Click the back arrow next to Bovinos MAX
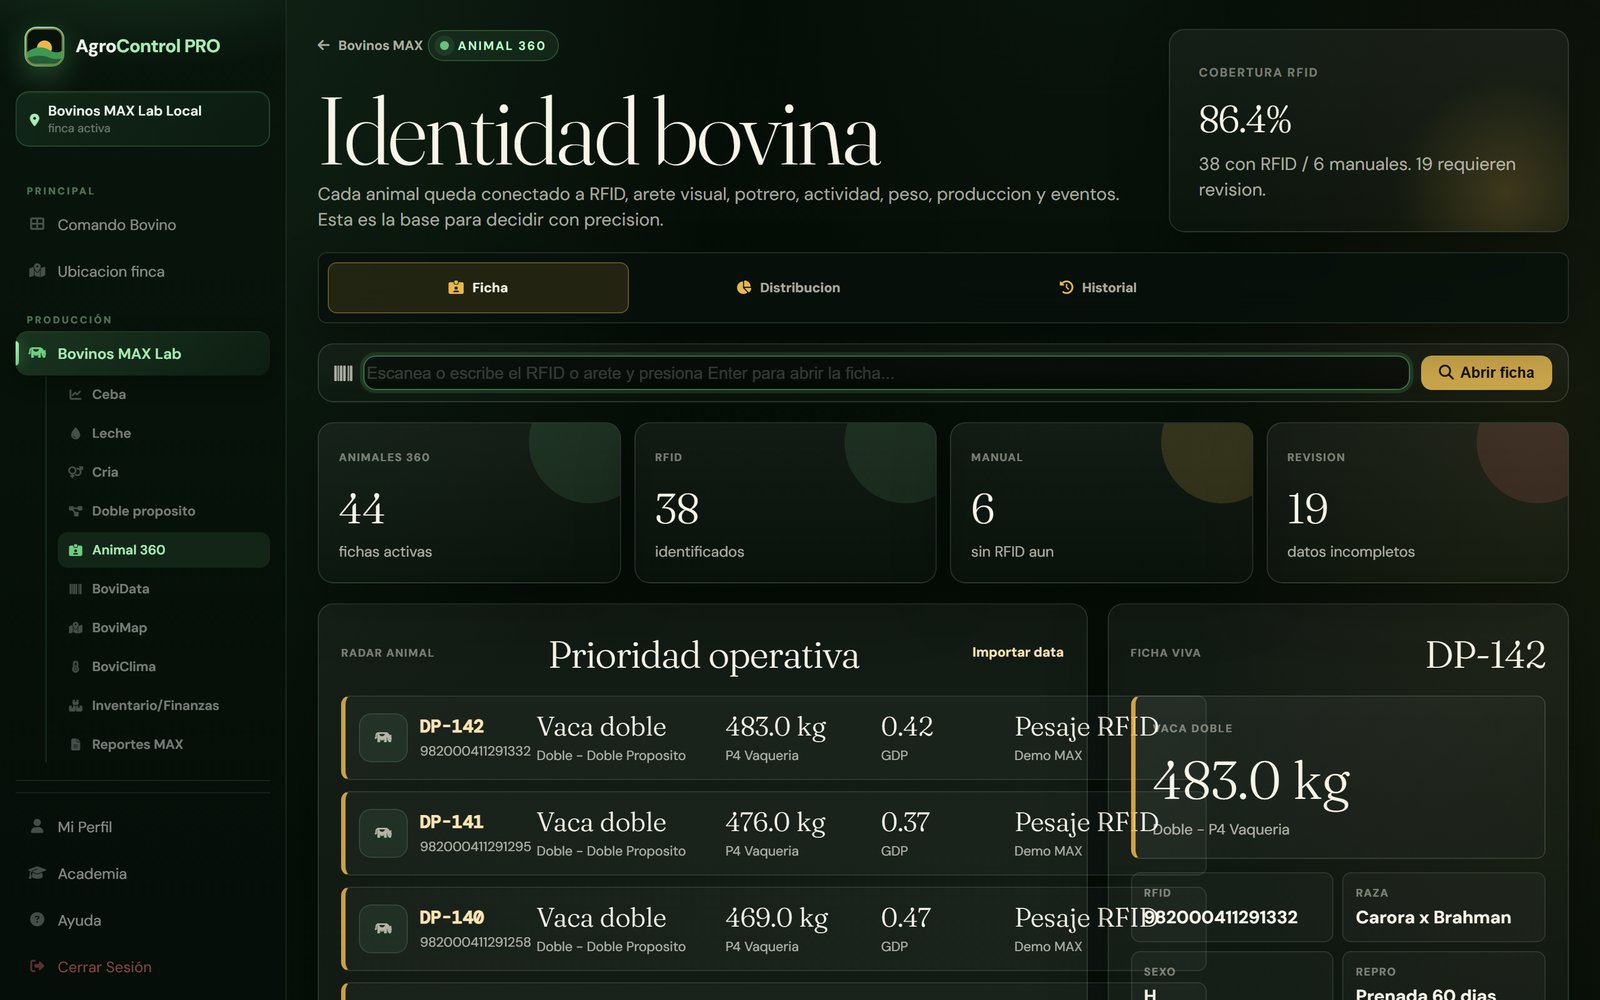Viewport: 1600px width, 1000px height. click(x=323, y=45)
